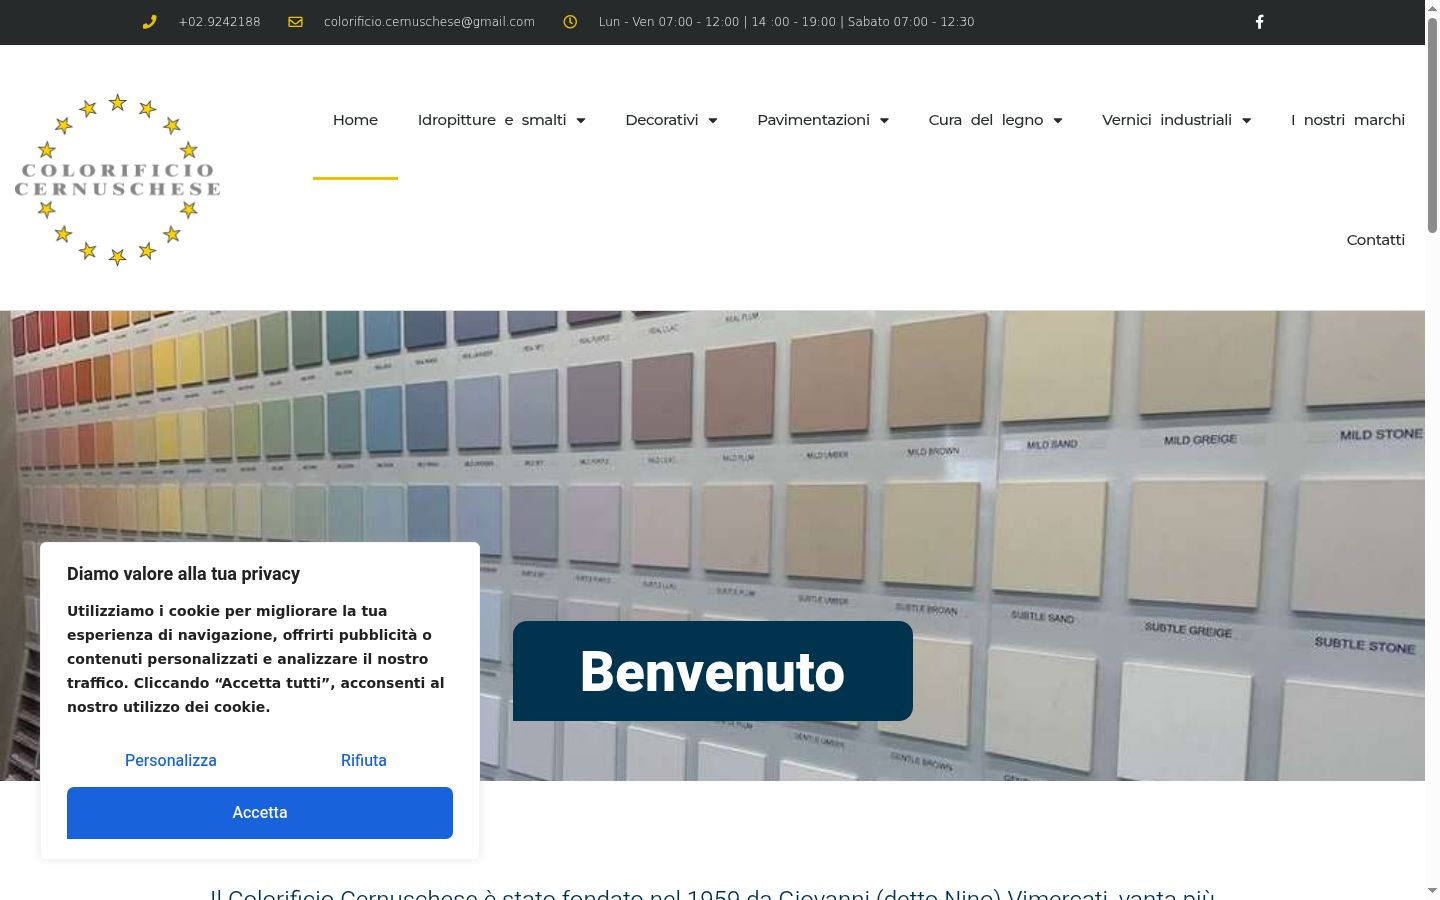Image resolution: width=1440 pixels, height=900 pixels.
Task: Expand Decorativi dropdown arrow
Action: [x=713, y=121]
